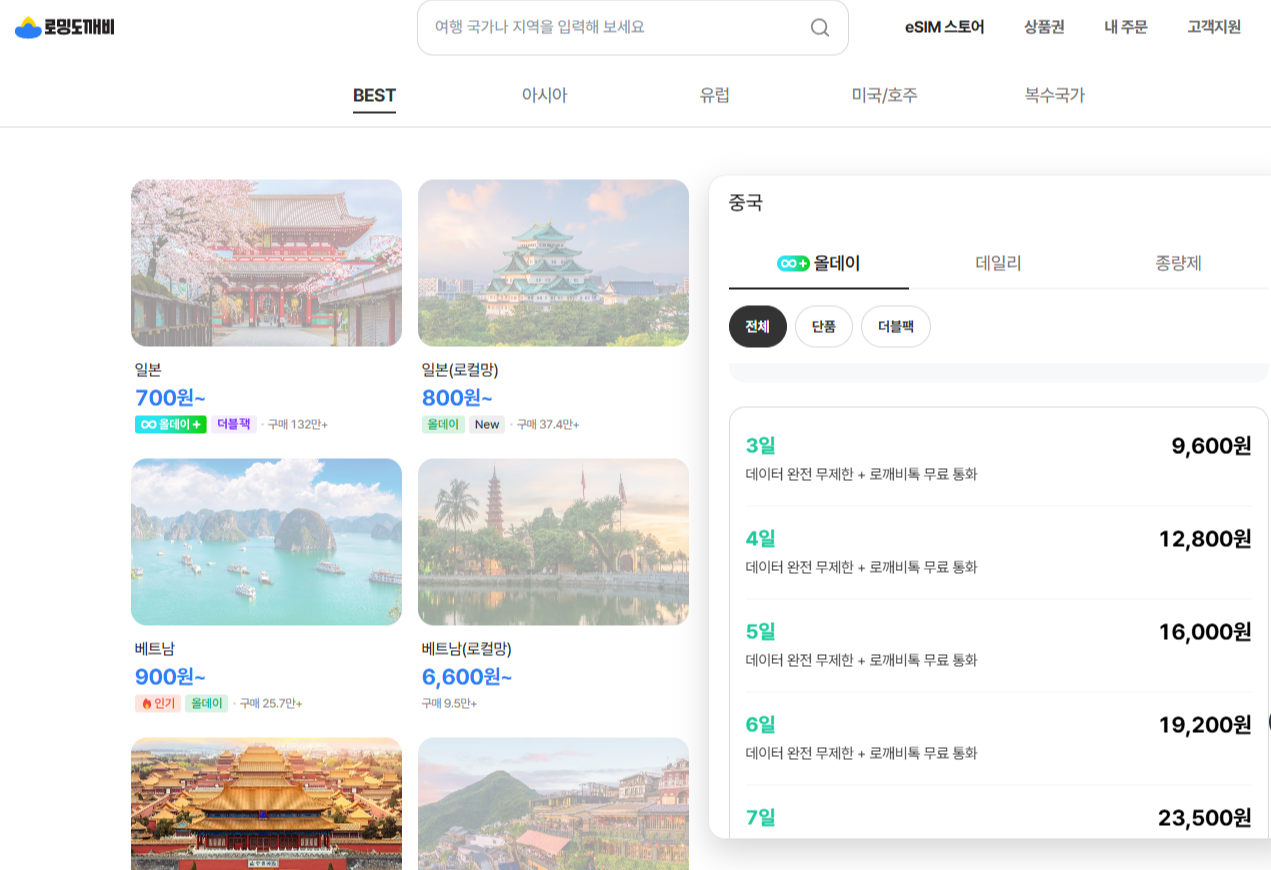1271x870 pixels.
Task: Click the 6,600원~ price text
Action: (x=467, y=677)
